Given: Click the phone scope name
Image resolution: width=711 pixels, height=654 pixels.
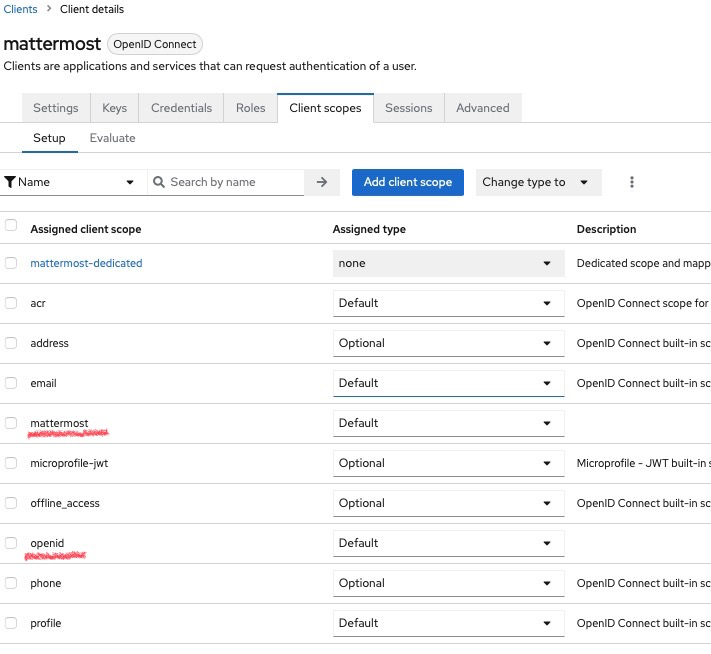Looking at the screenshot, I should click(x=46, y=583).
